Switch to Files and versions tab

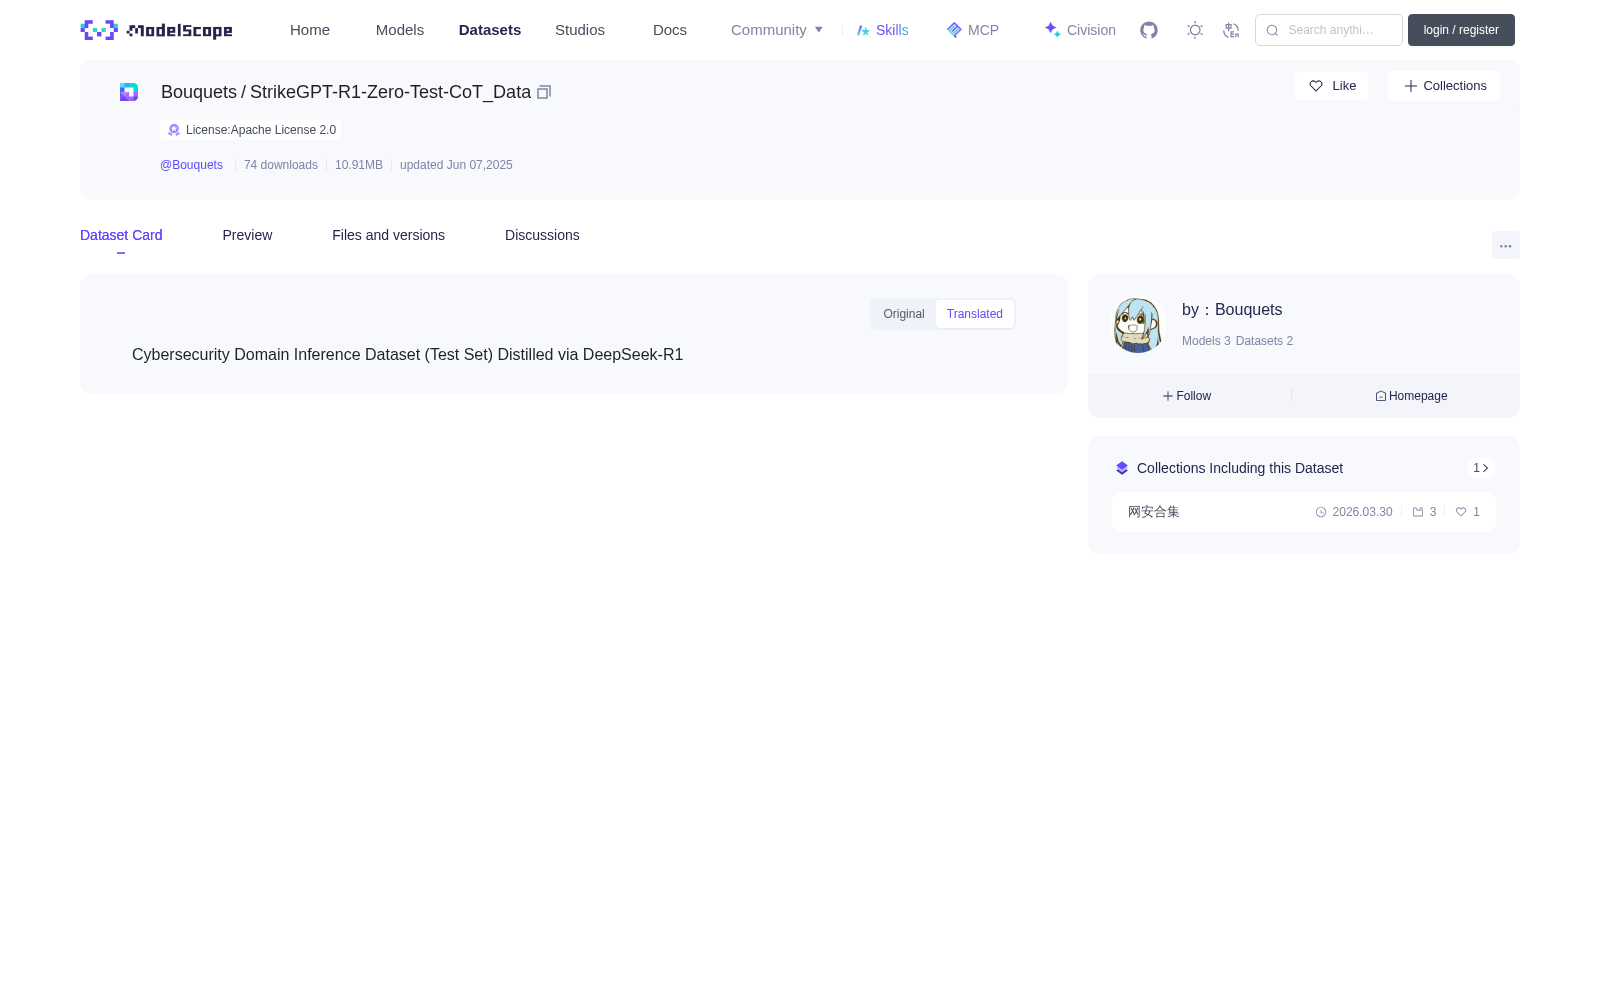(388, 235)
